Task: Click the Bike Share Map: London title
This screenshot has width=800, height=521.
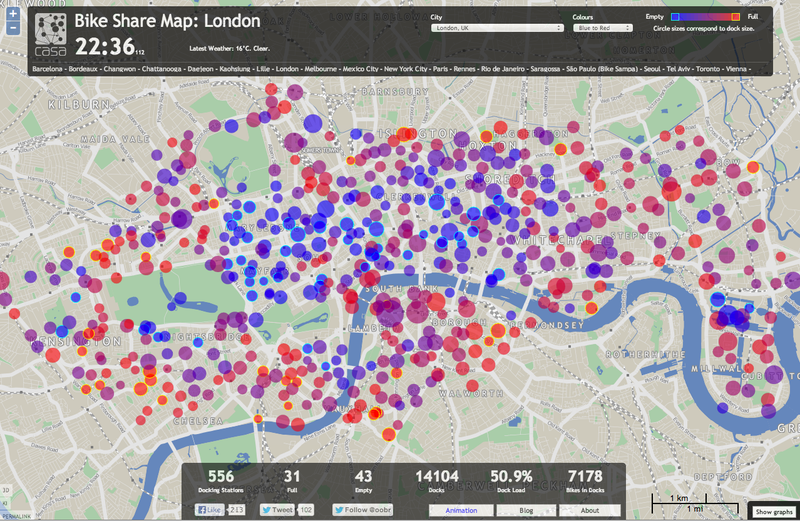Action: [167, 21]
